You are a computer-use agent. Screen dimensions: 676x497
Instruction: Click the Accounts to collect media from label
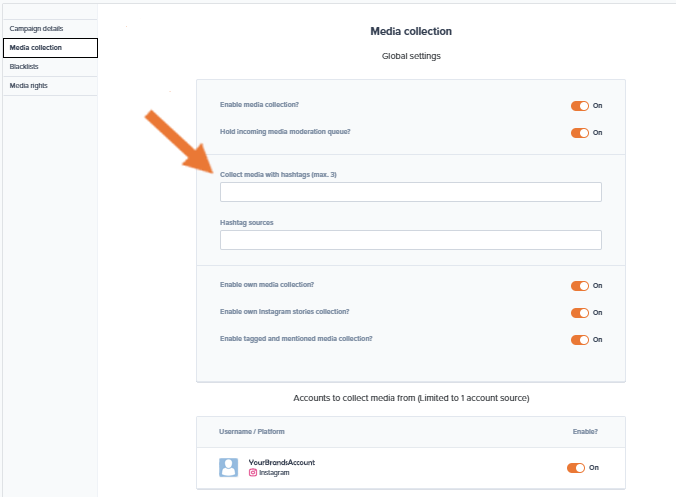click(410, 398)
